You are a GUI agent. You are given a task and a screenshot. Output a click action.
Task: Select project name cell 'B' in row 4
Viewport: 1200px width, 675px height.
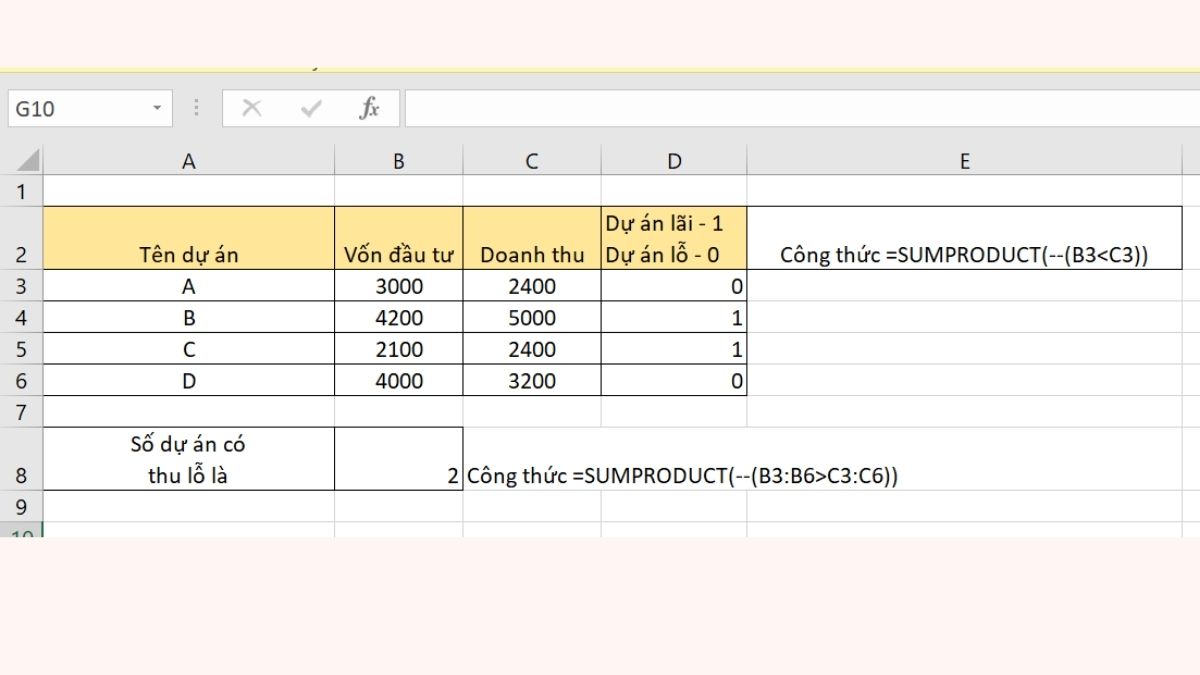pos(189,318)
